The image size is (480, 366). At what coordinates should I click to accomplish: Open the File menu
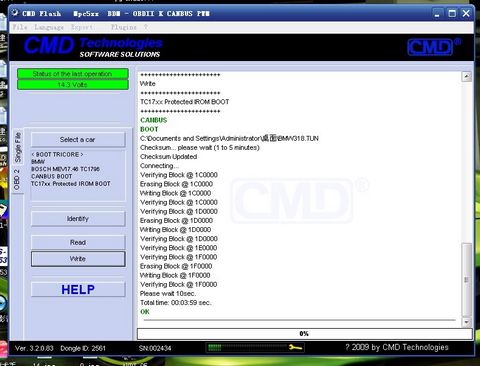[x=20, y=27]
